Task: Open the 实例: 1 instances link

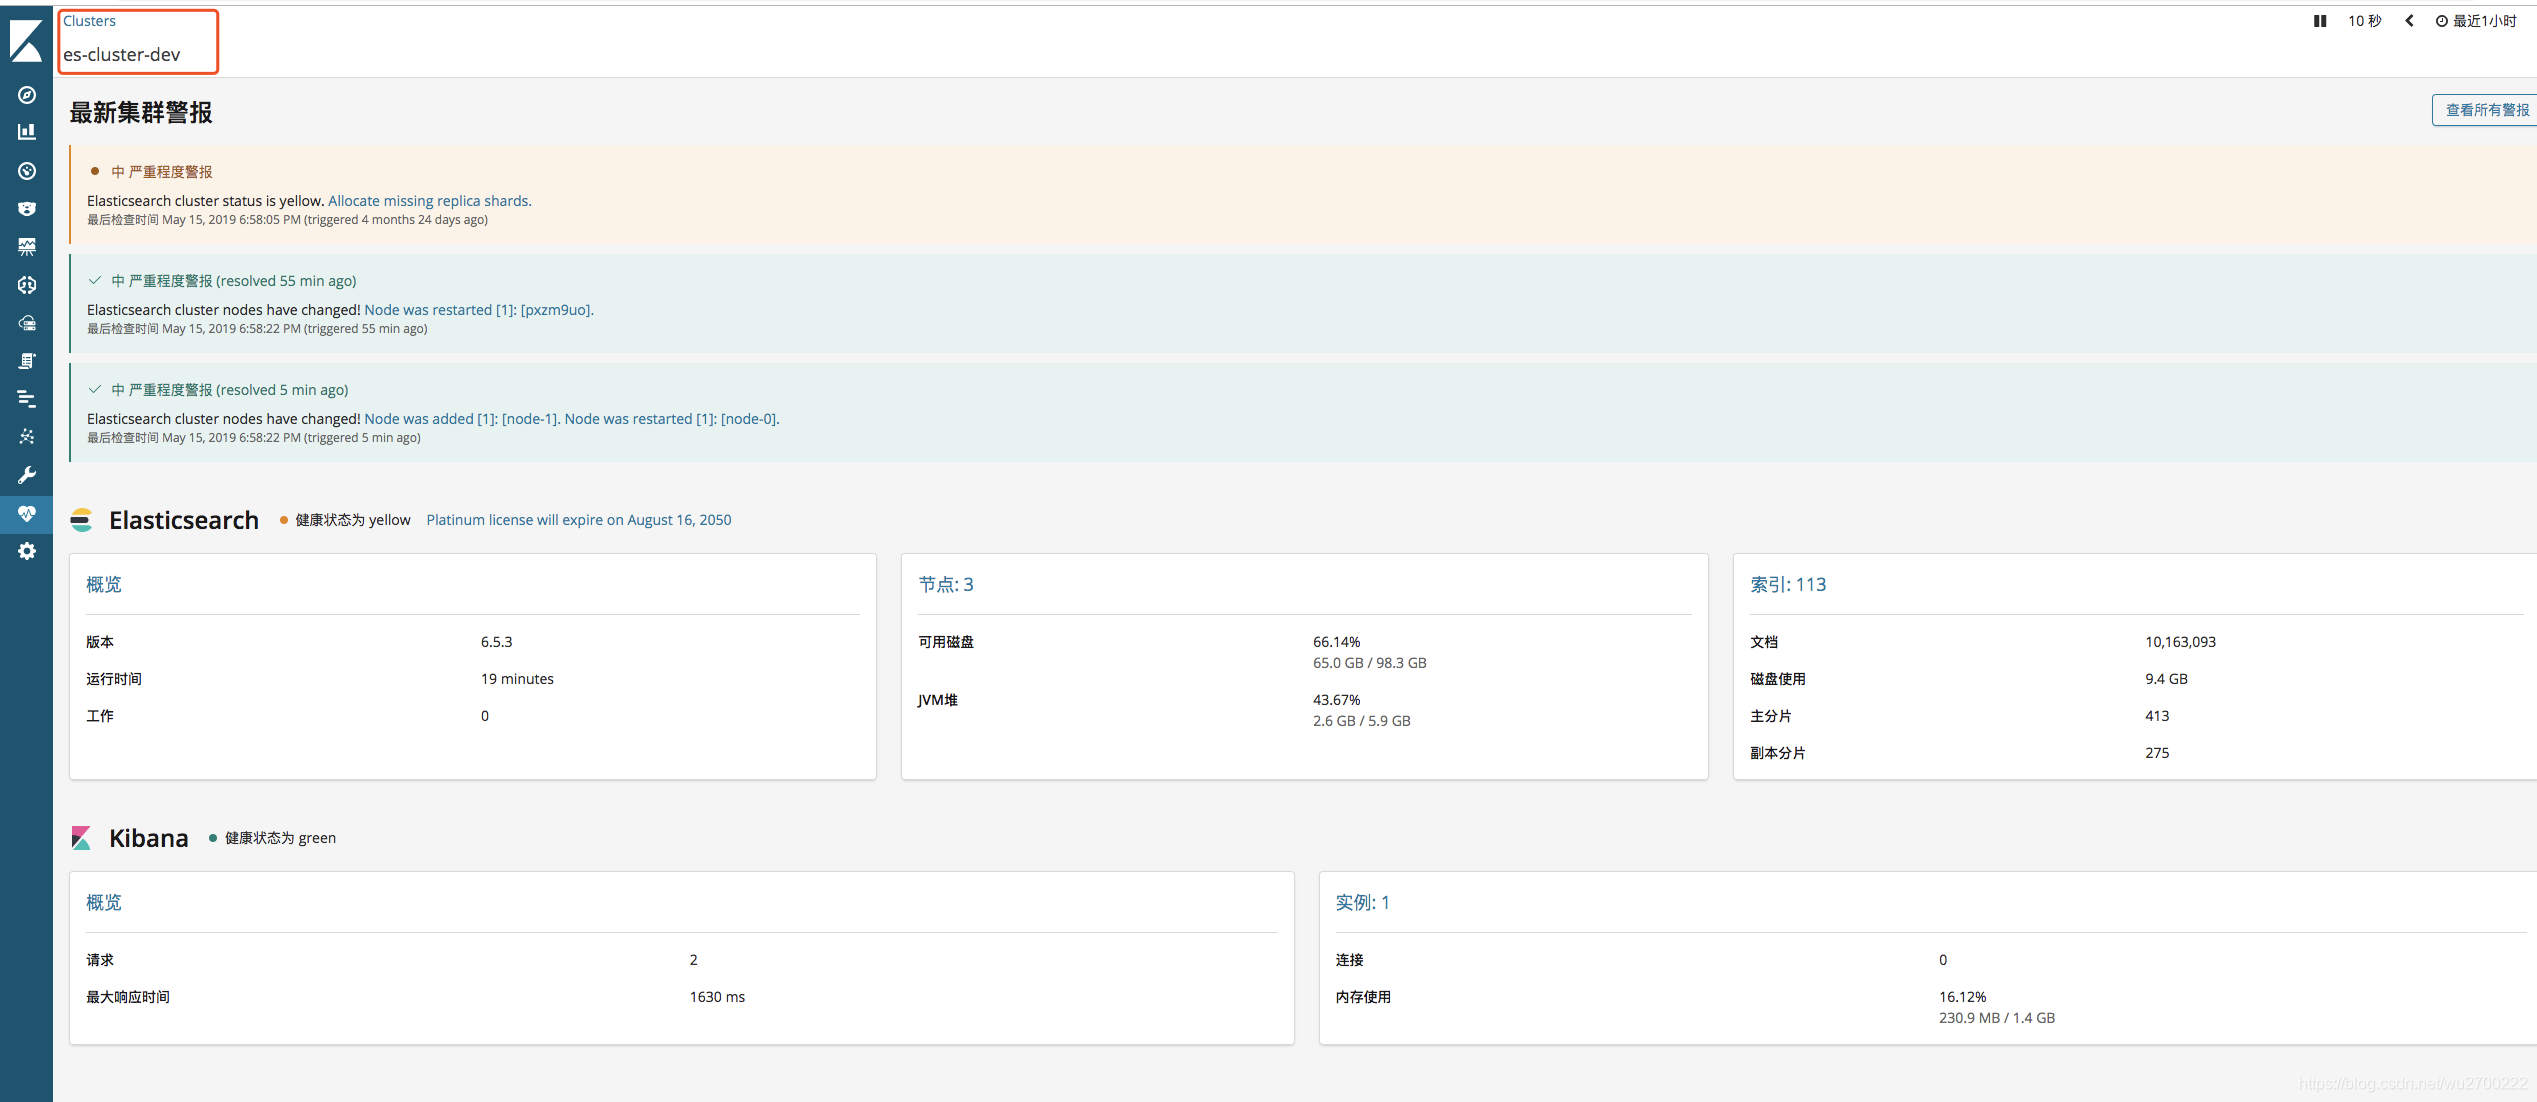Action: tap(1363, 903)
